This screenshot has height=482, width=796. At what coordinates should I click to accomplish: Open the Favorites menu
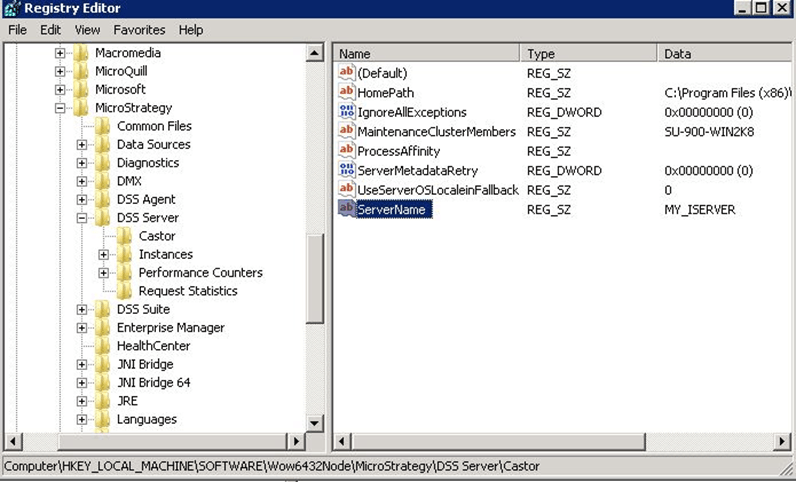pos(139,30)
